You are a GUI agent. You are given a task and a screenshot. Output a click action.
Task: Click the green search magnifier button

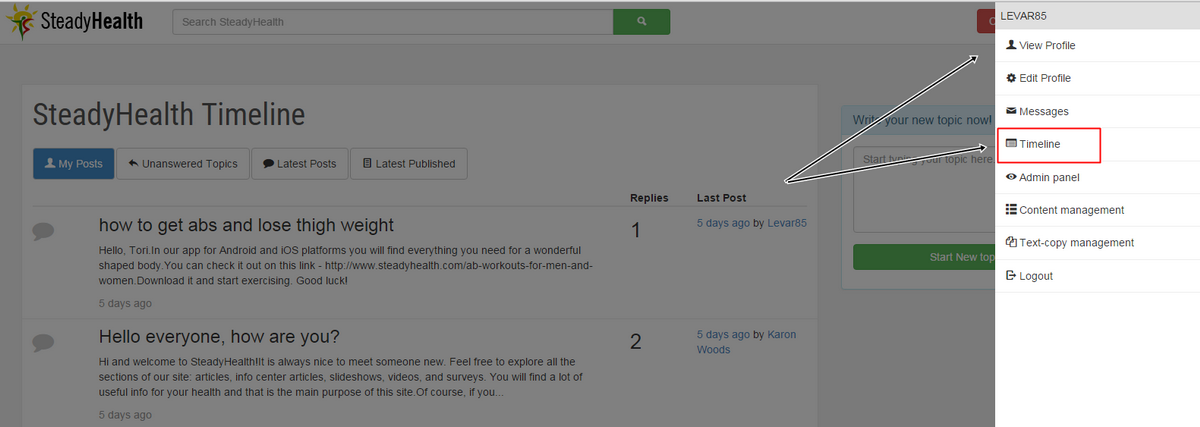pyautogui.click(x=641, y=21)
